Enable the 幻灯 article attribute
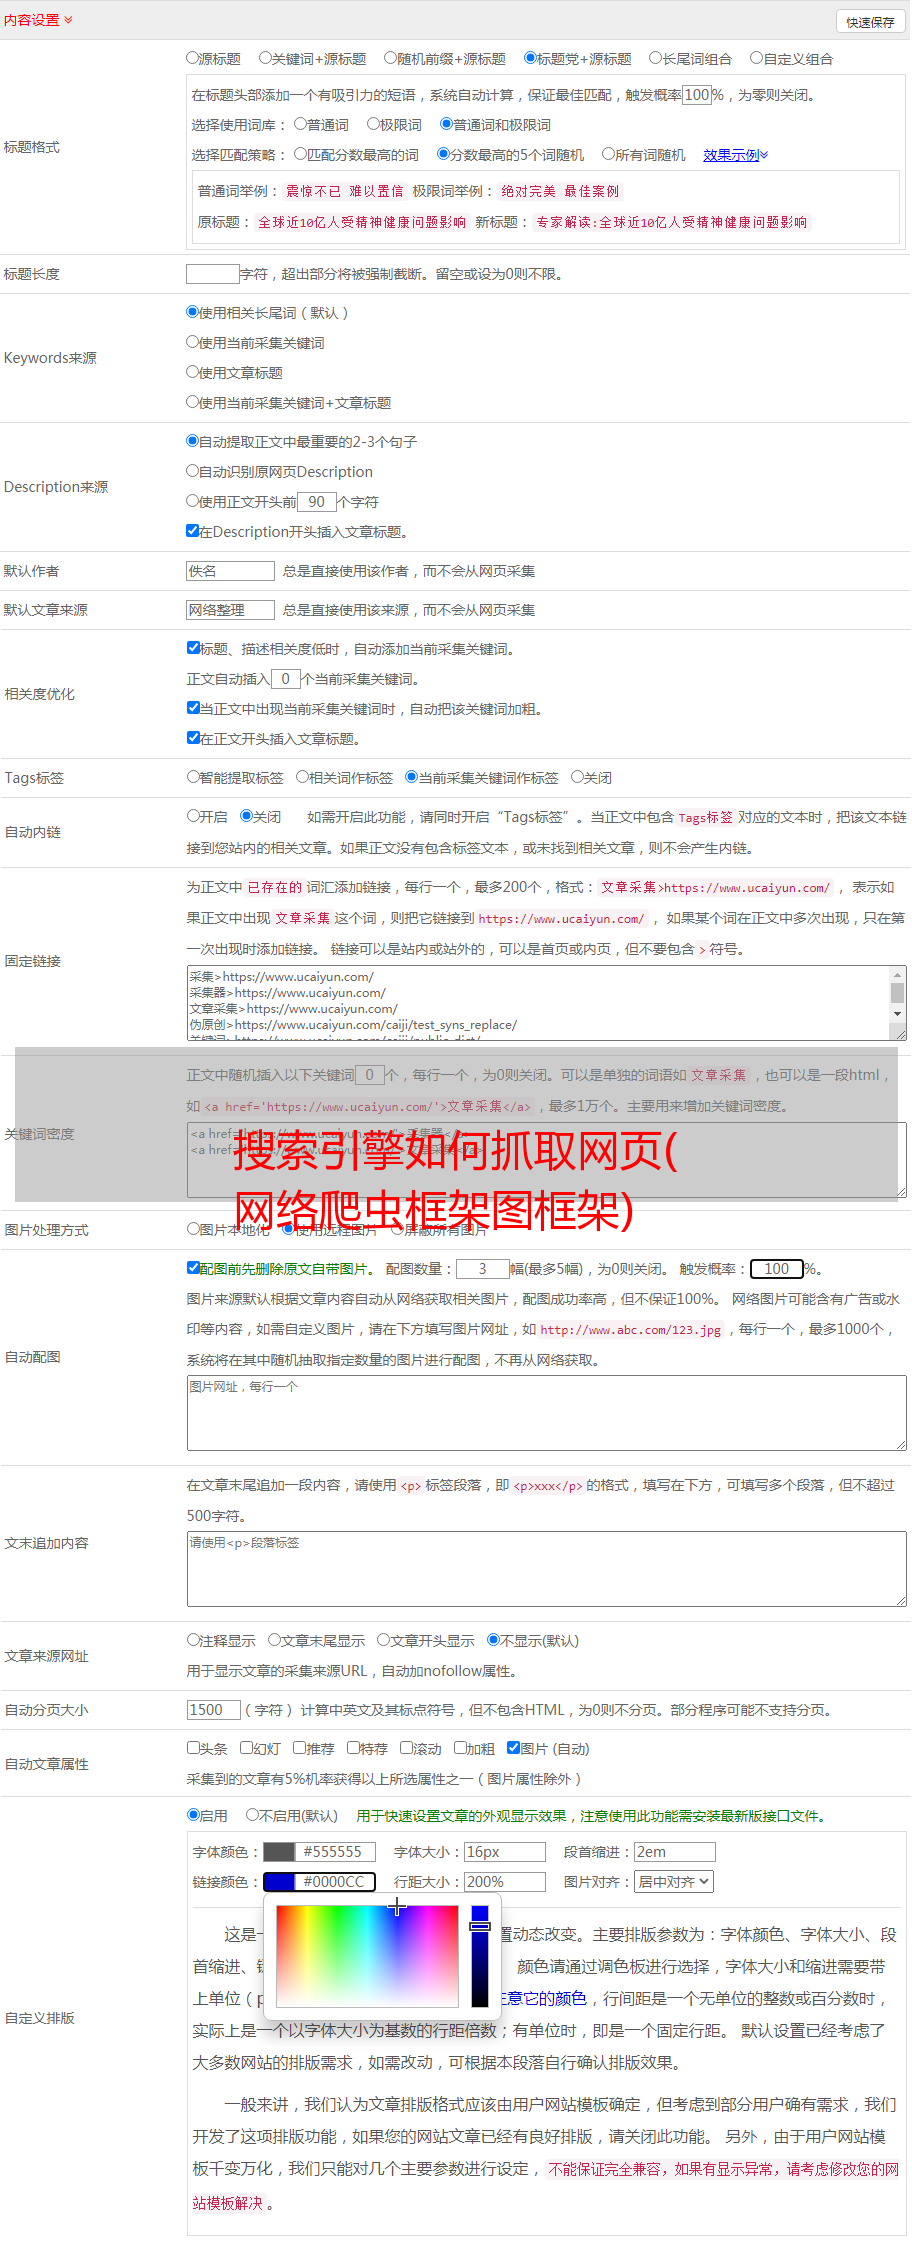The image size is (912, 2249). (247, 1748)
